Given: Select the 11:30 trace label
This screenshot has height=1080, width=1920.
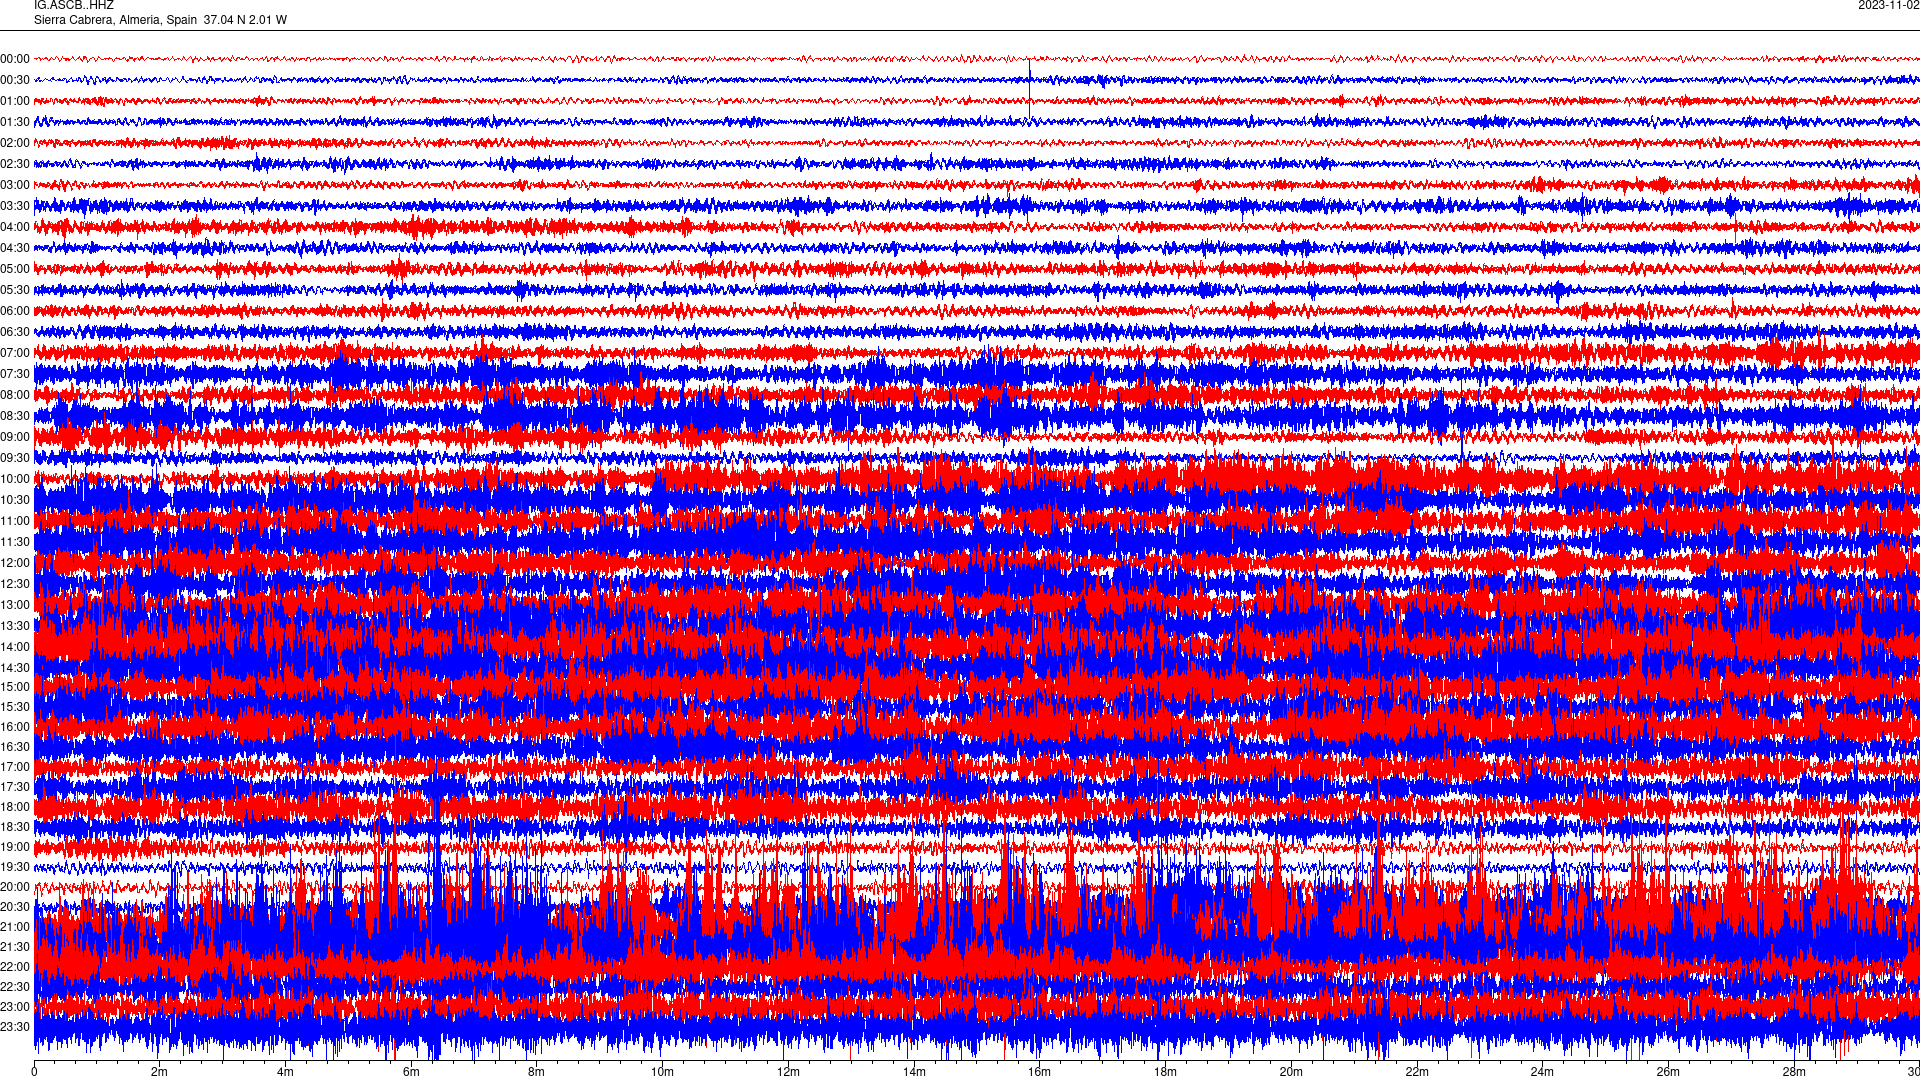Looking at the screenshot, I should click(15, 542).
